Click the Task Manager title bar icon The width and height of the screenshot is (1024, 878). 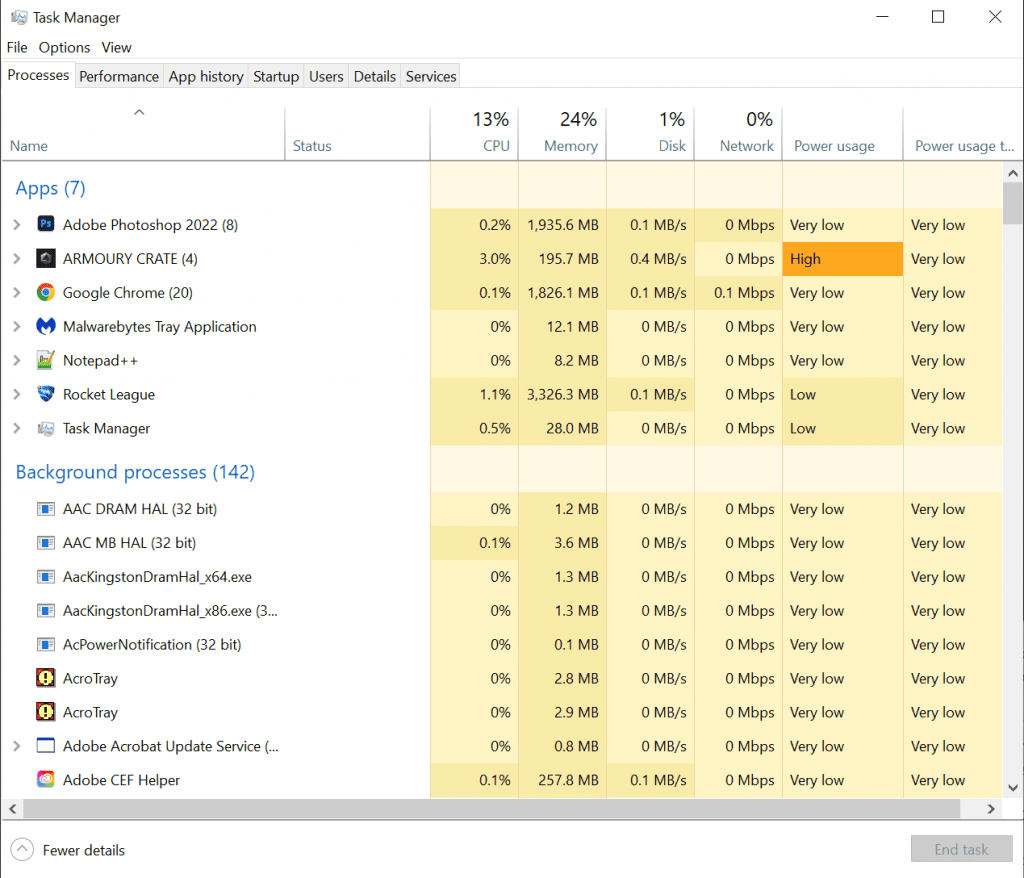click(x=19, y=17)
